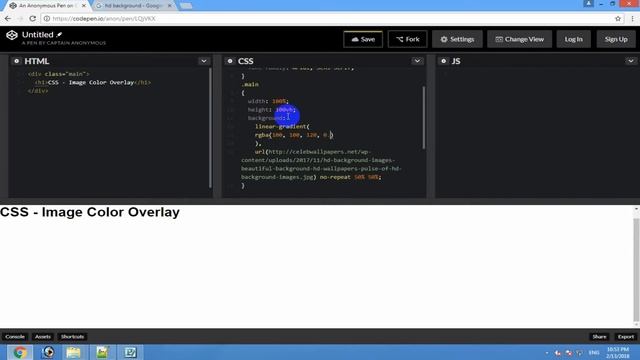This screenshot has width=640, height=360.
Task: Click the CodePen logo icon
Action: (x=12, y=36)
